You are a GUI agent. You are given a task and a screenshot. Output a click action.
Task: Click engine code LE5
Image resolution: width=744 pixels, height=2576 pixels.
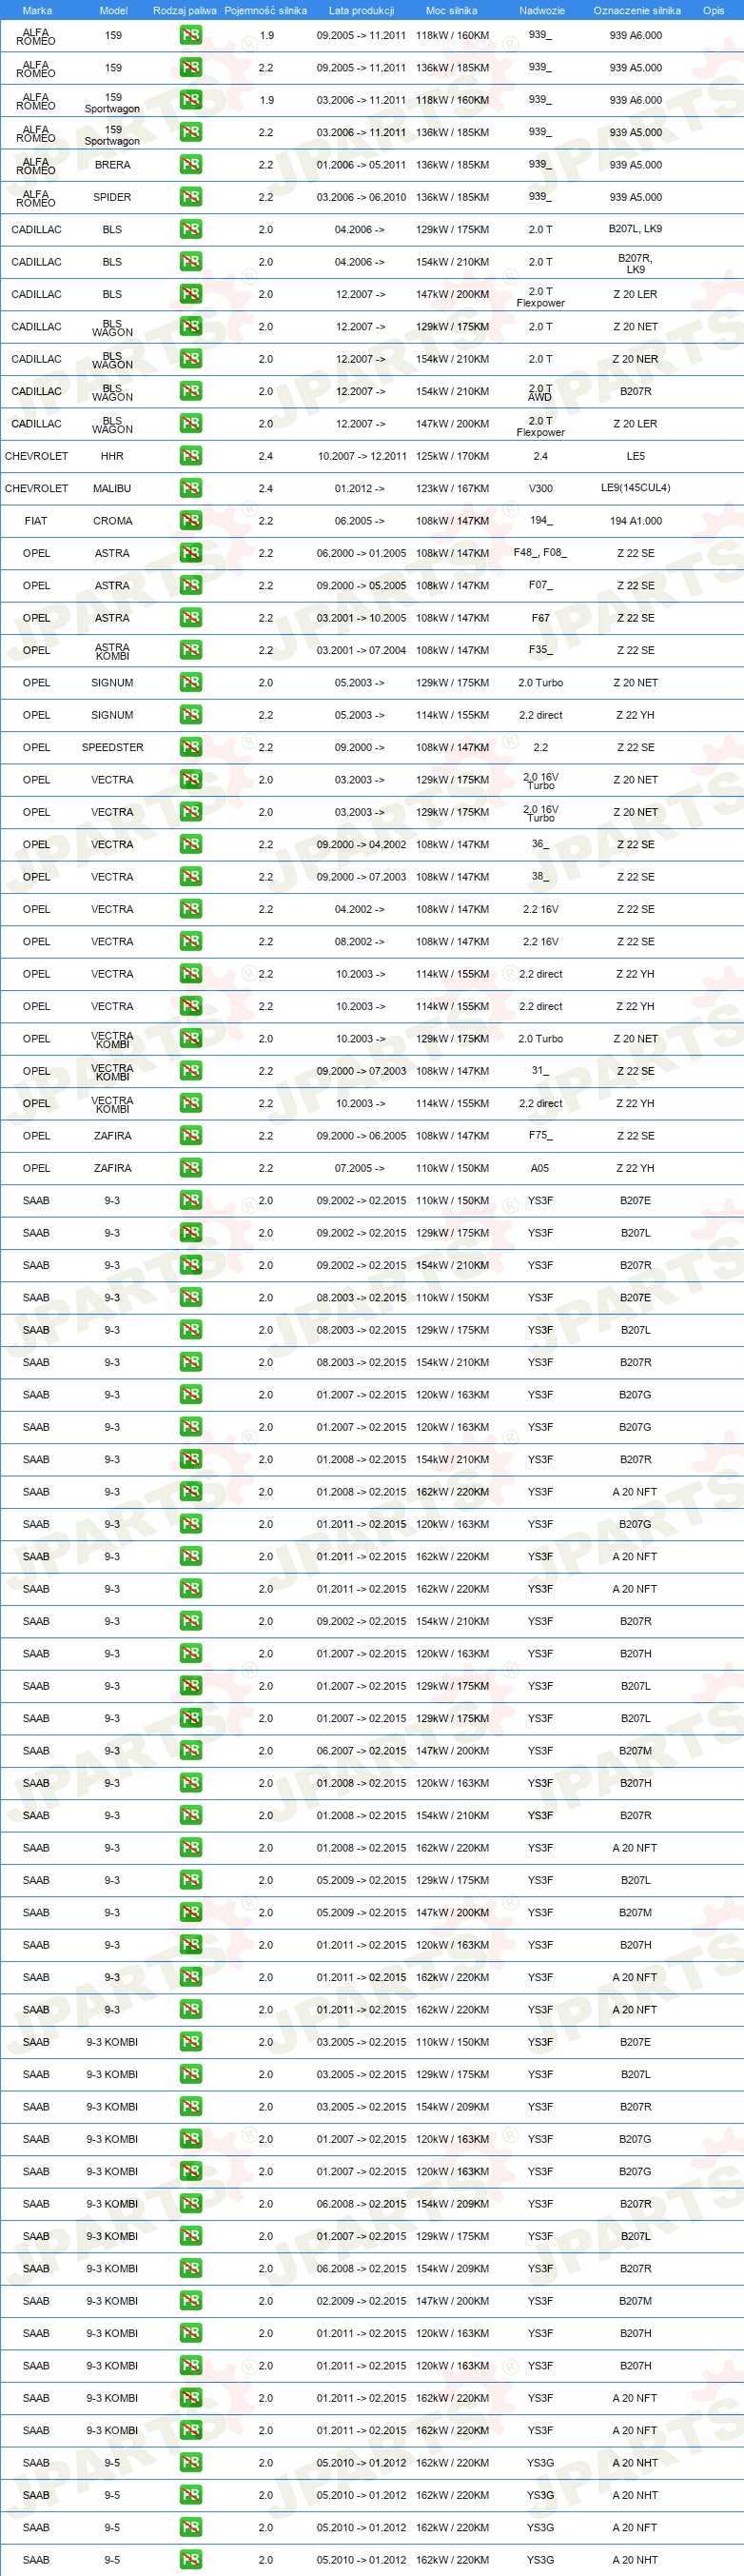tap(635, 456)
